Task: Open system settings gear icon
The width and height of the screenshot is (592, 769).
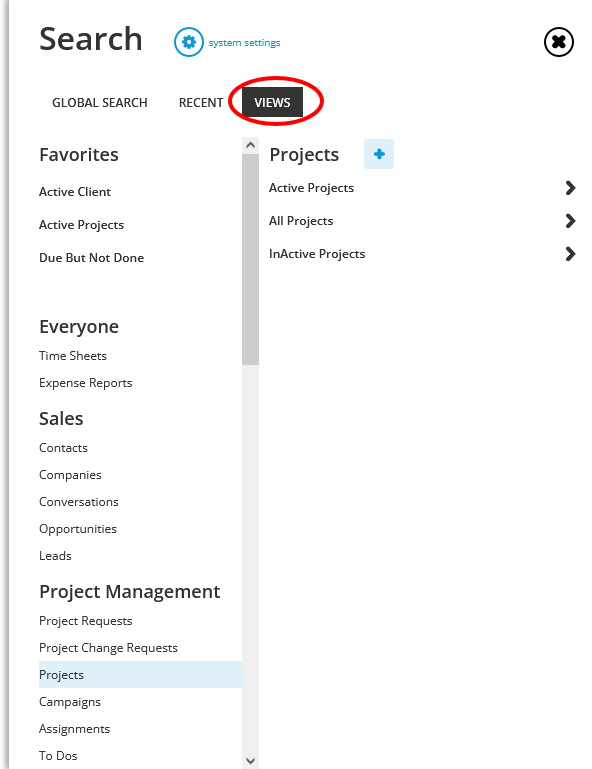Action: coord(189,42)
